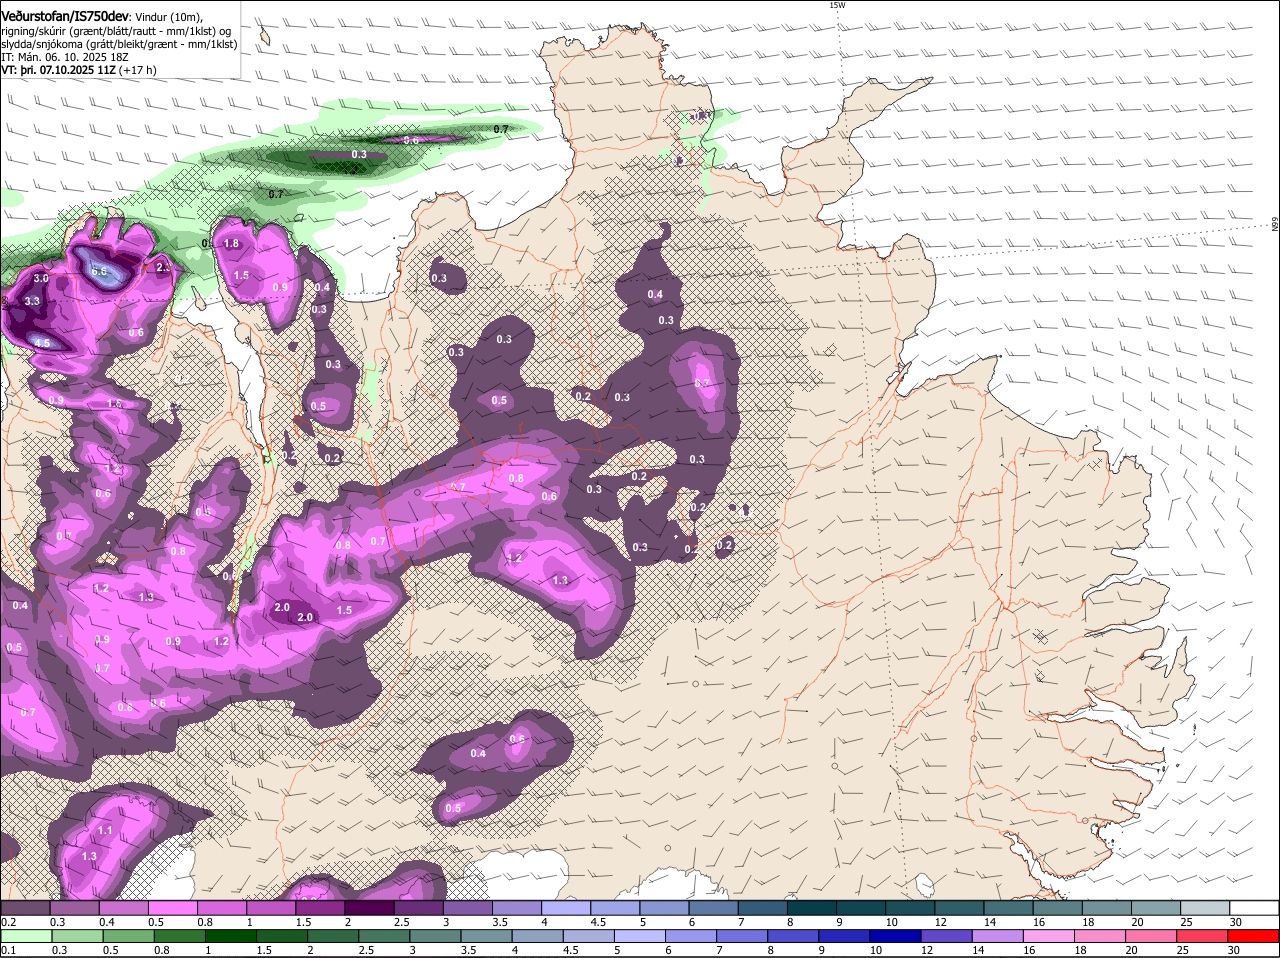Pick the bottom-row green swatch between 0.5 and 0.8
1280x958 pixels.
pos(129,936)
